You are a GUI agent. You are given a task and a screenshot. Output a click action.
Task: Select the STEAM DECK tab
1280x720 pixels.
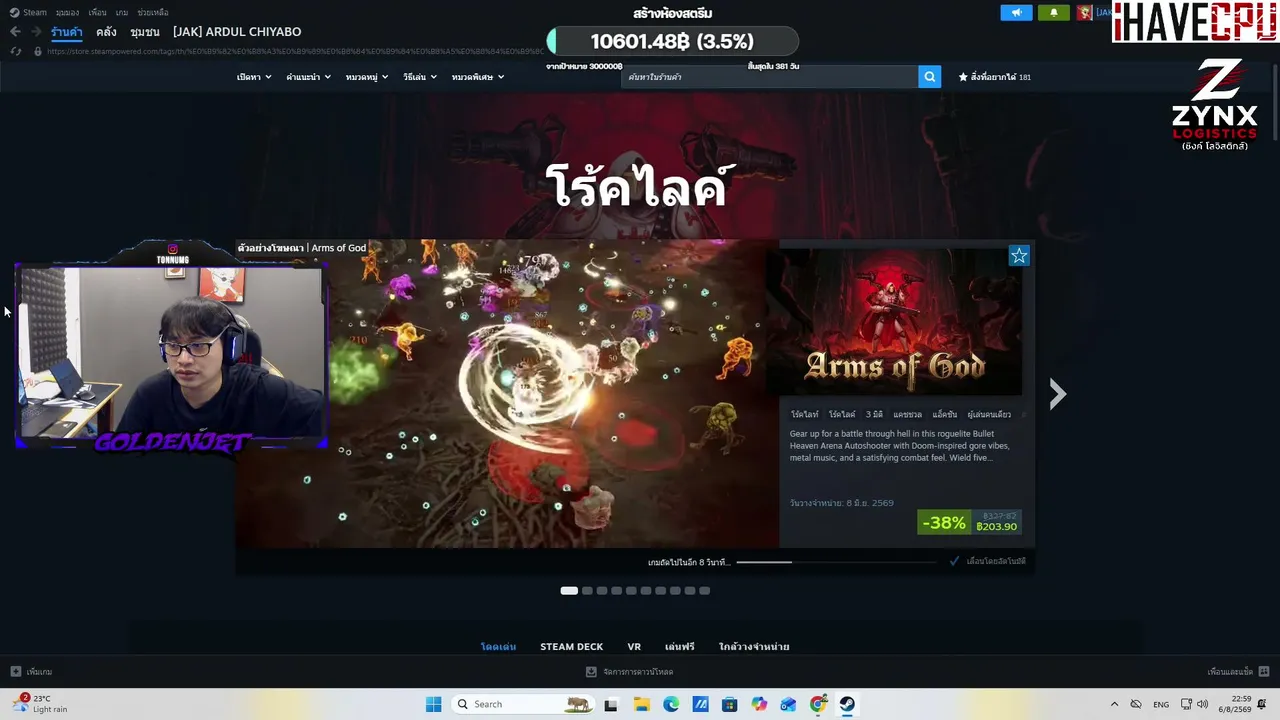coord(572,647)
